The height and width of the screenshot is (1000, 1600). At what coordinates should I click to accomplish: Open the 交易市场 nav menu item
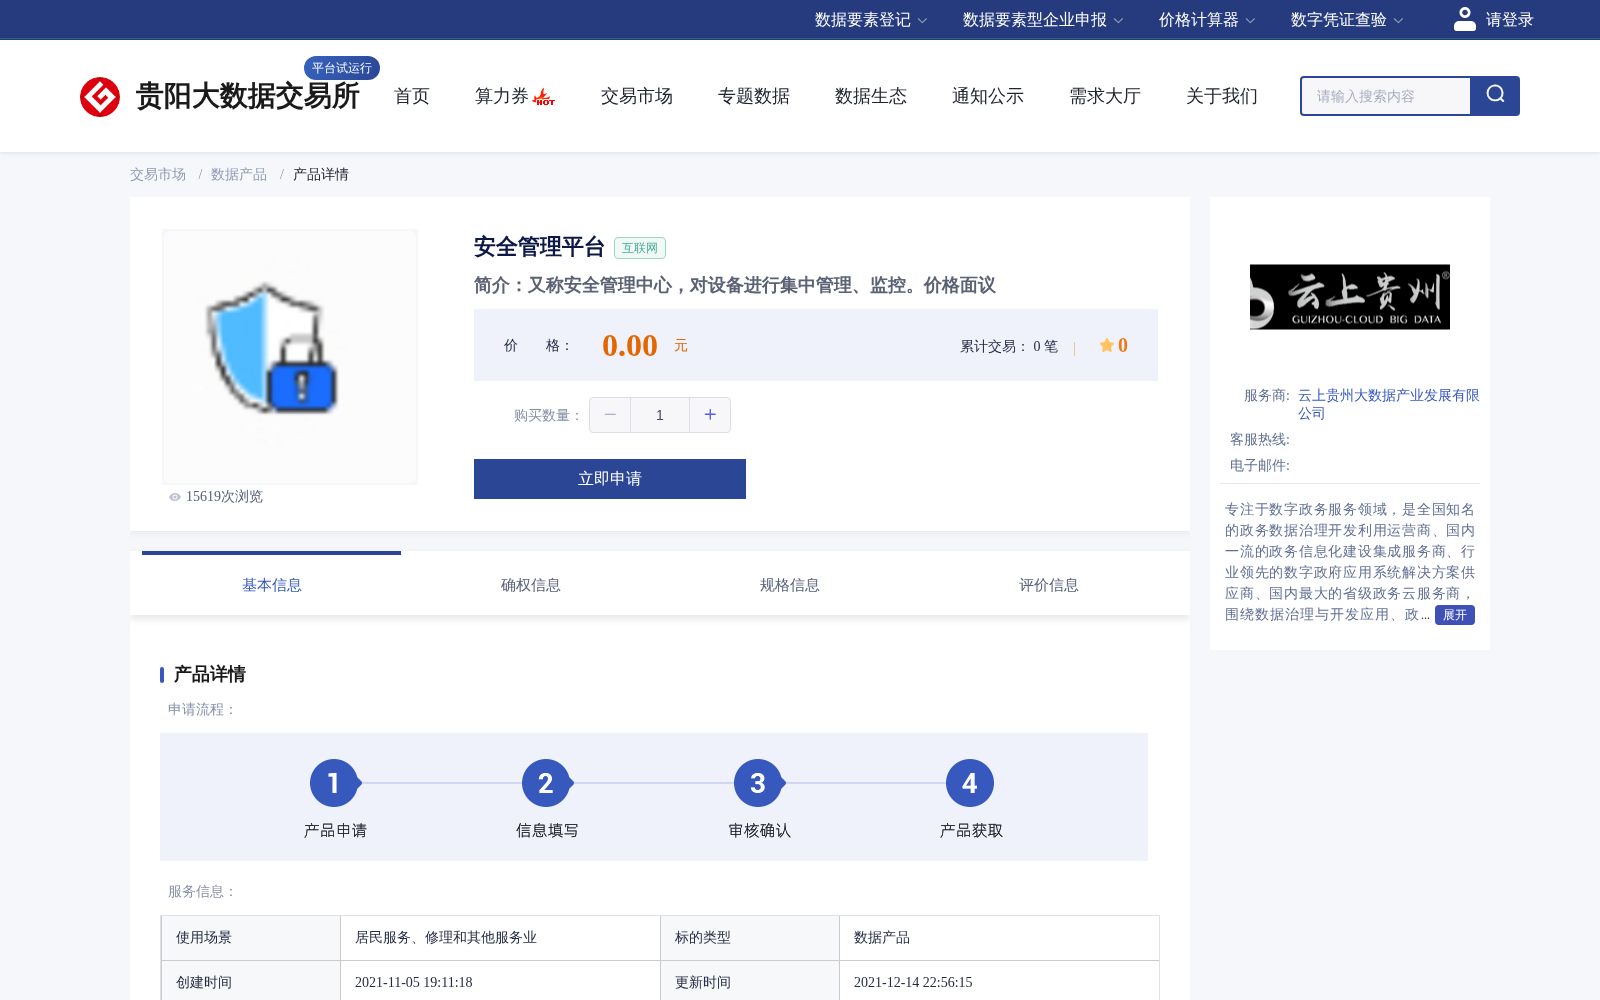(637, 96)
